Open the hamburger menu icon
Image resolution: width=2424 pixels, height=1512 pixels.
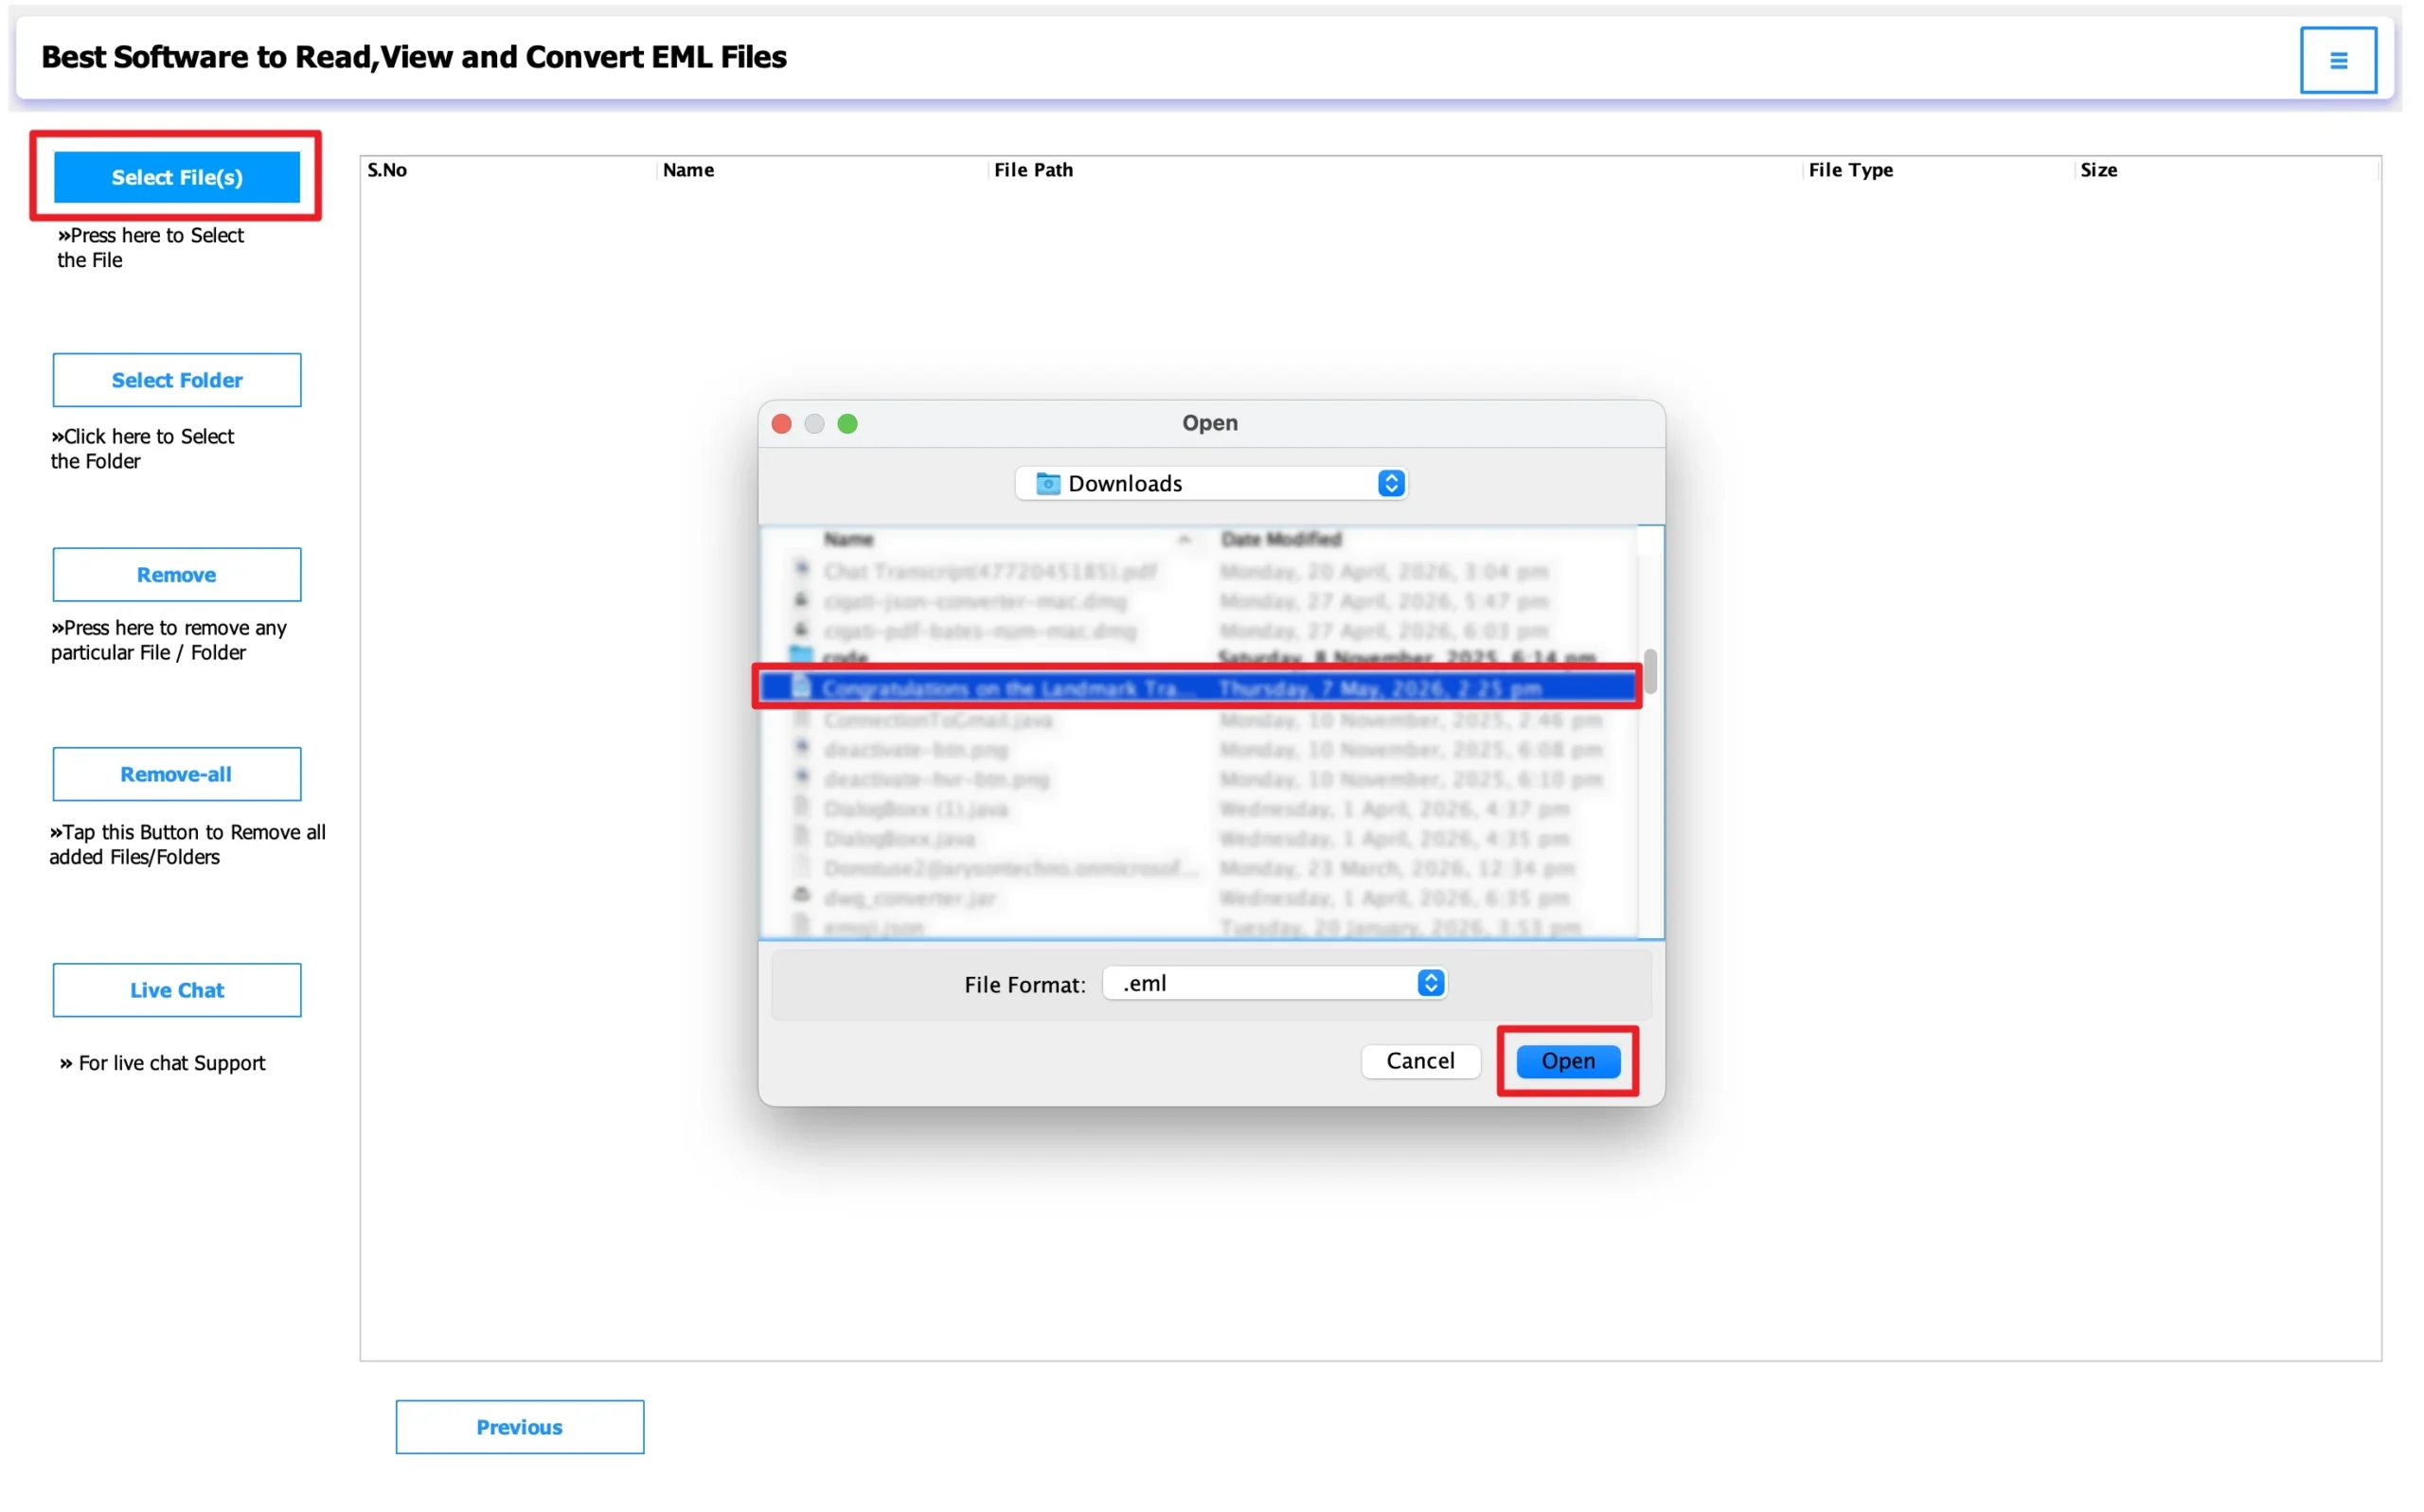(2338, 60)
